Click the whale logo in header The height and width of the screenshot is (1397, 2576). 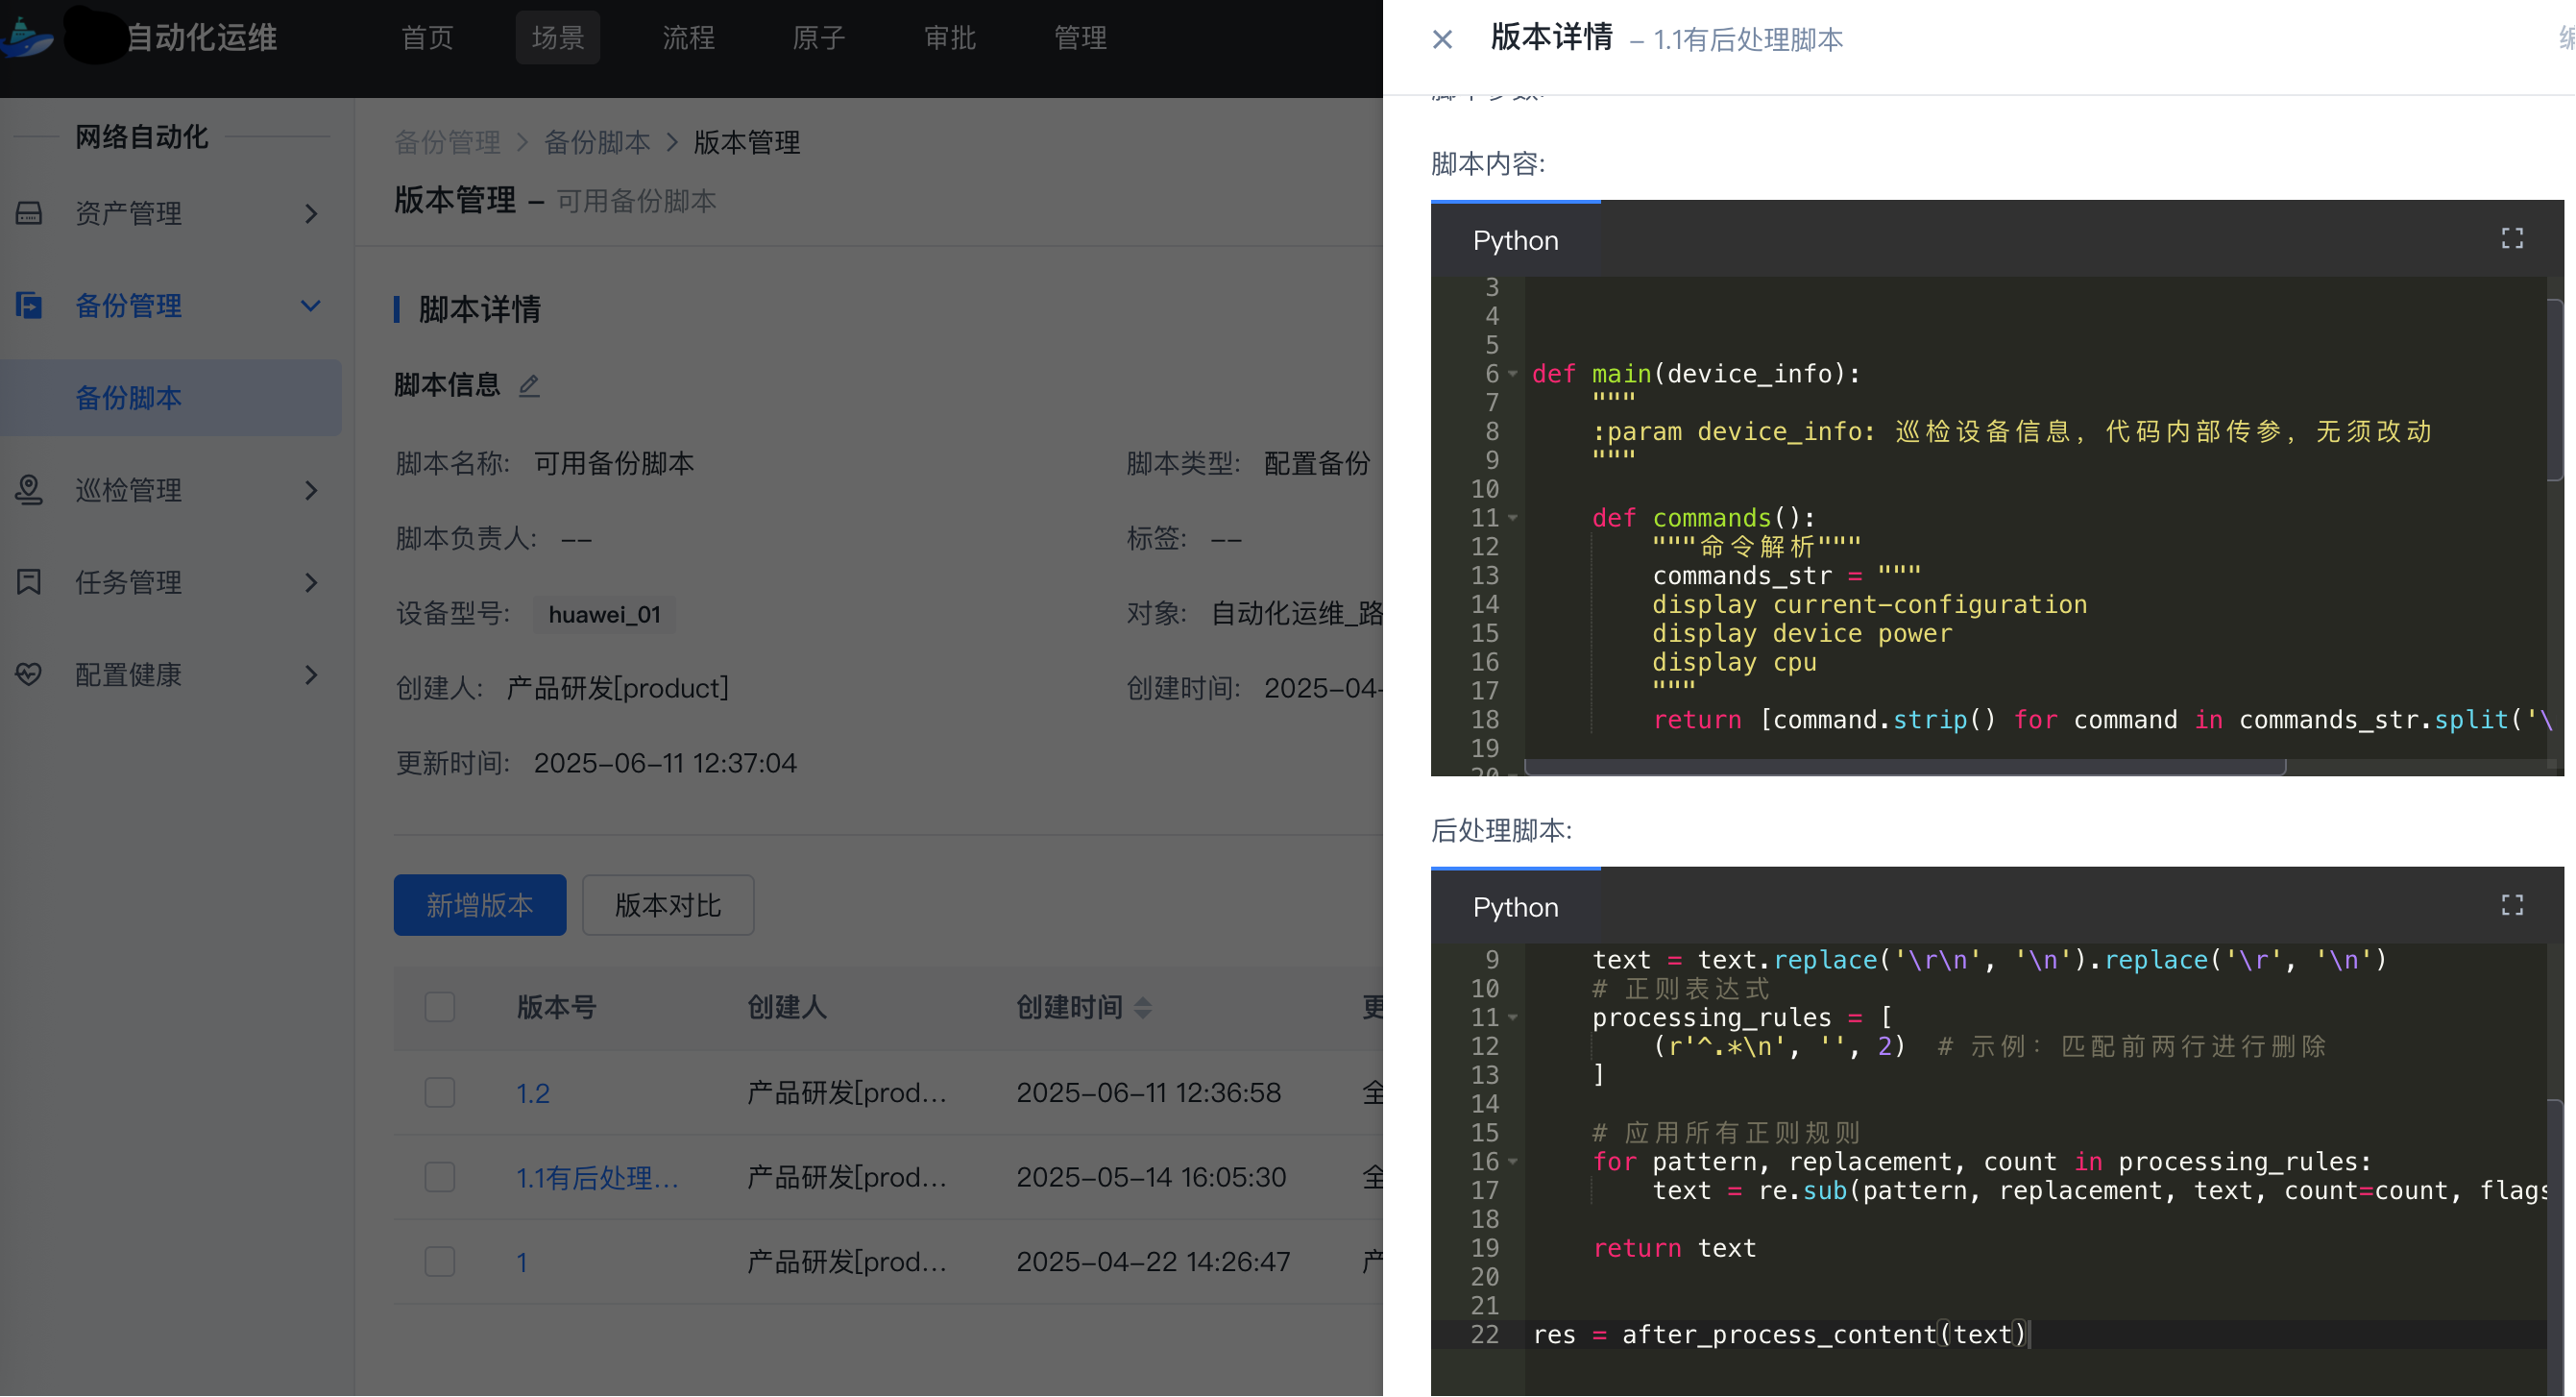(x=27, y=38)
